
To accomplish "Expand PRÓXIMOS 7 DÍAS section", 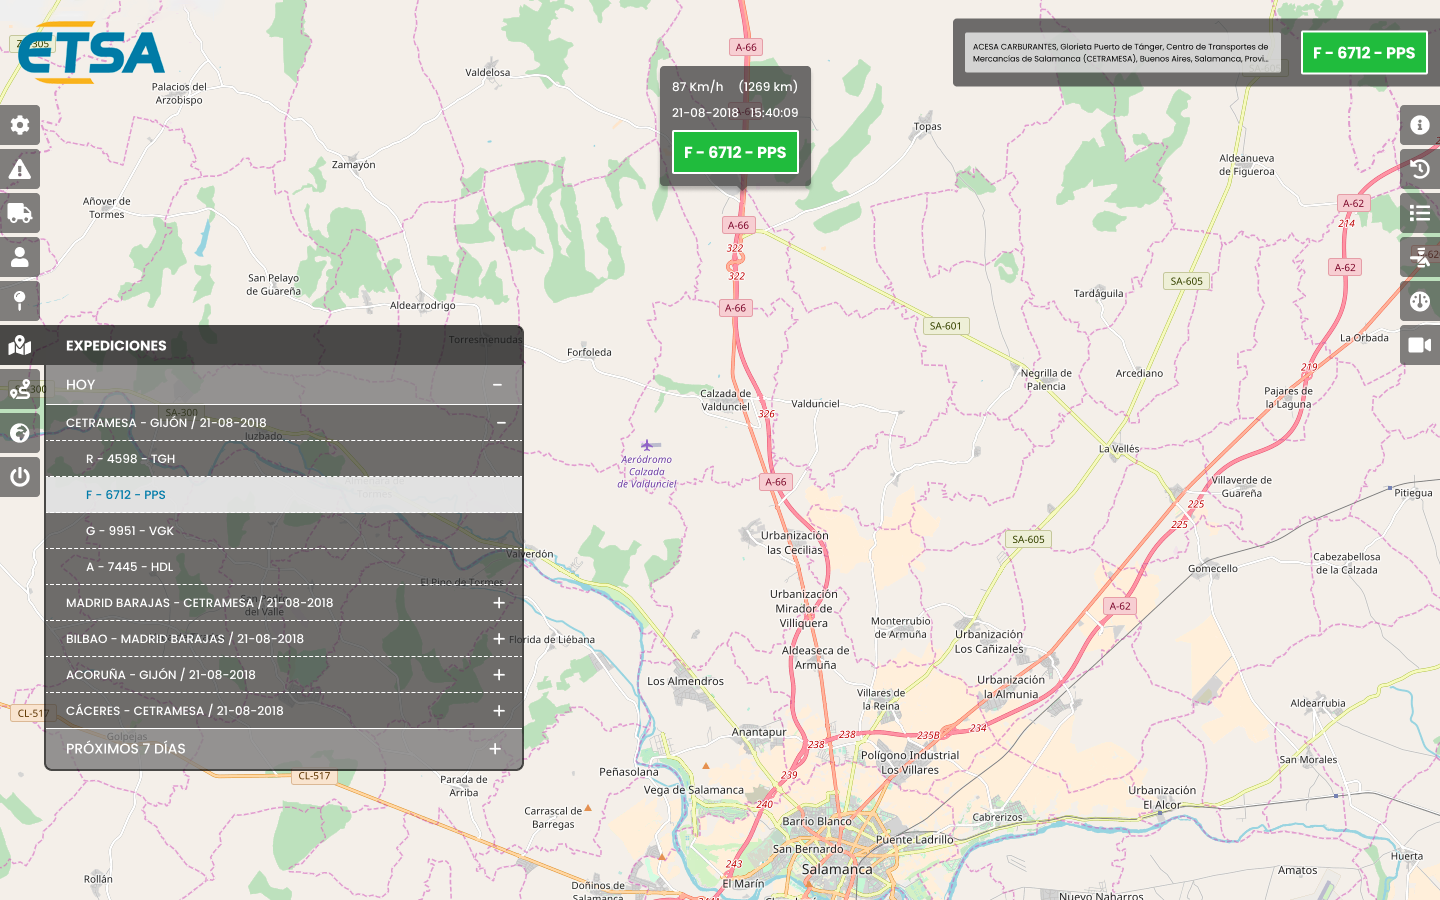I will coord(495,749).
